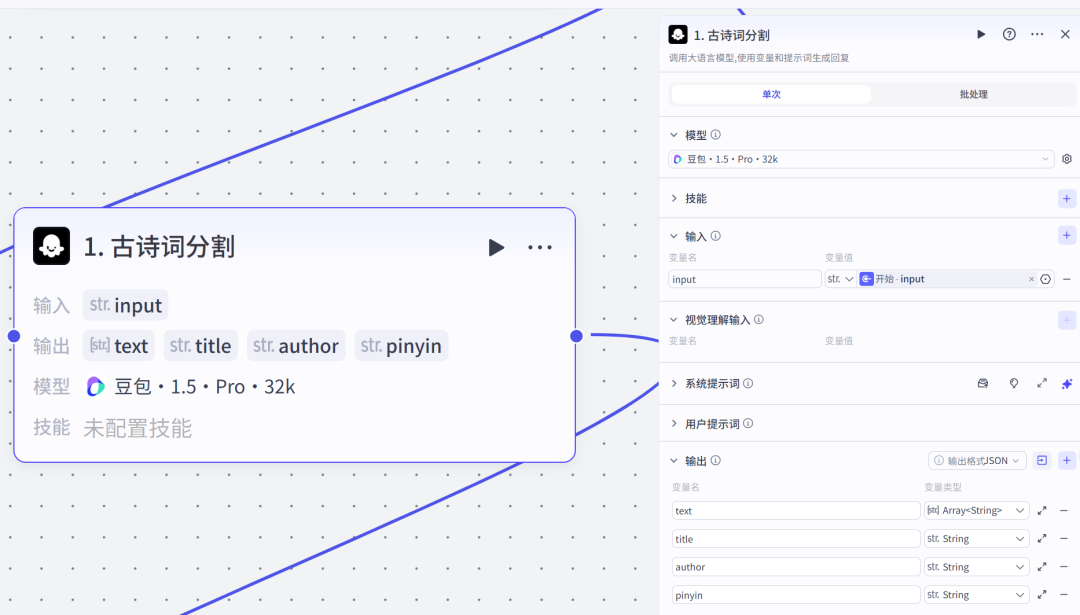The width and height of the screenshot is (1080, 615).
Task: Collapse the 输出 section
Action: [x=674, y=461]
